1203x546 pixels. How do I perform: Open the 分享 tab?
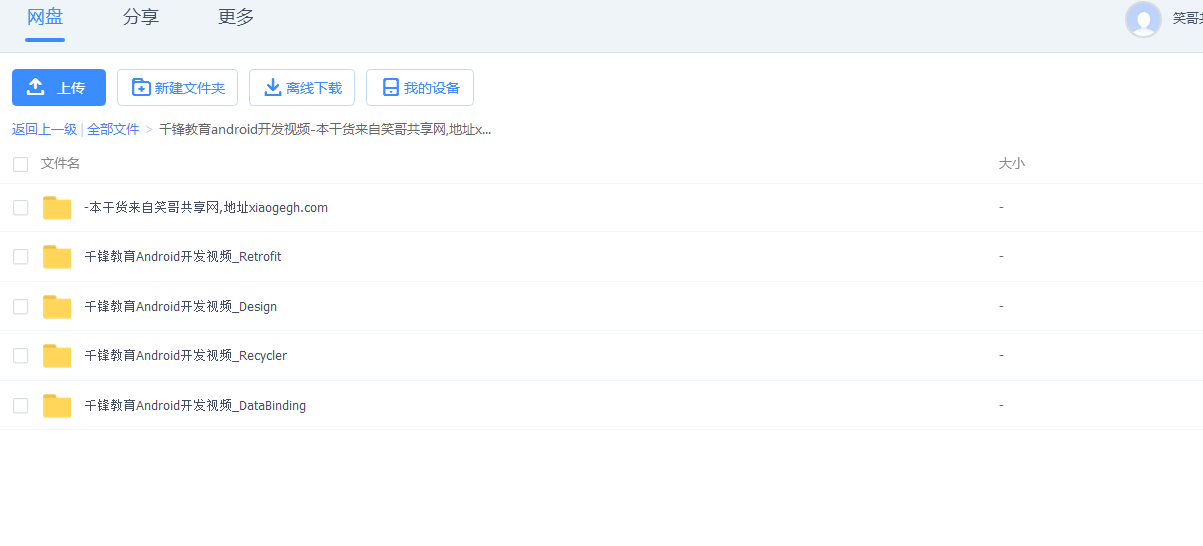pos(141,17)
